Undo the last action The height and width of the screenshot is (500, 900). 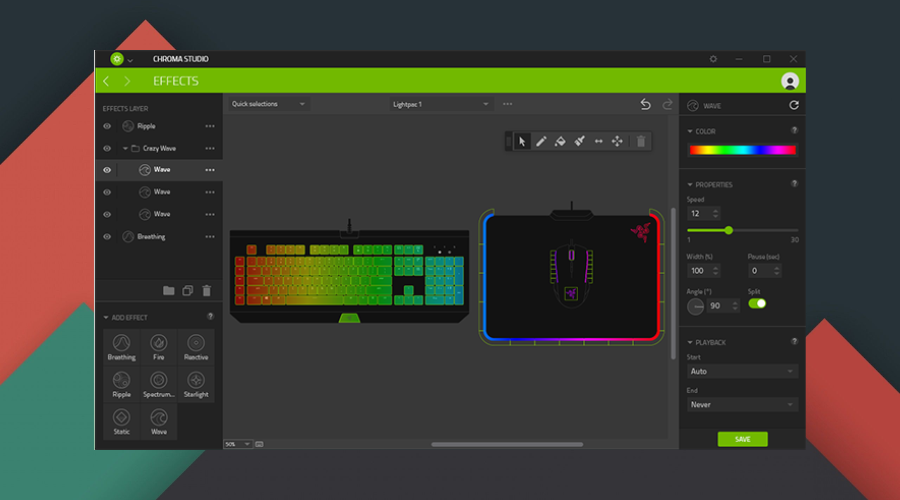pos(646,104)
